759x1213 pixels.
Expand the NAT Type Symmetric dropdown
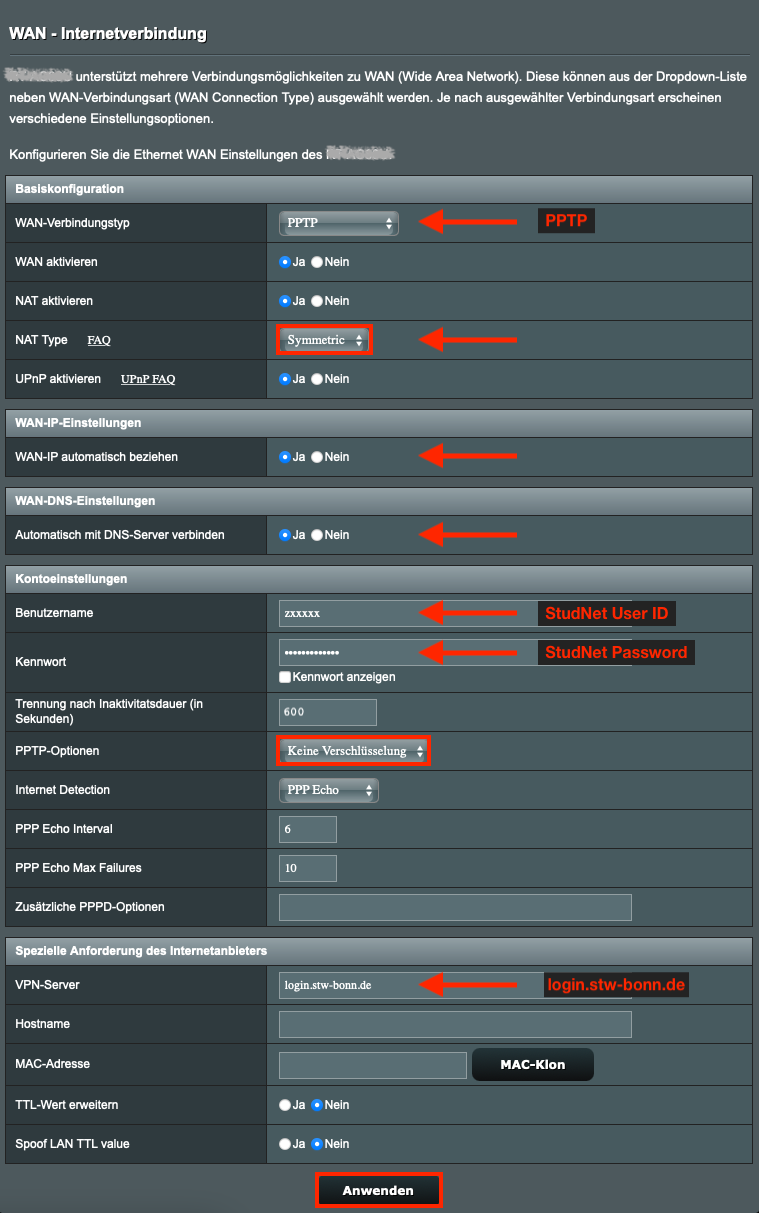click(x=324, y=340)
